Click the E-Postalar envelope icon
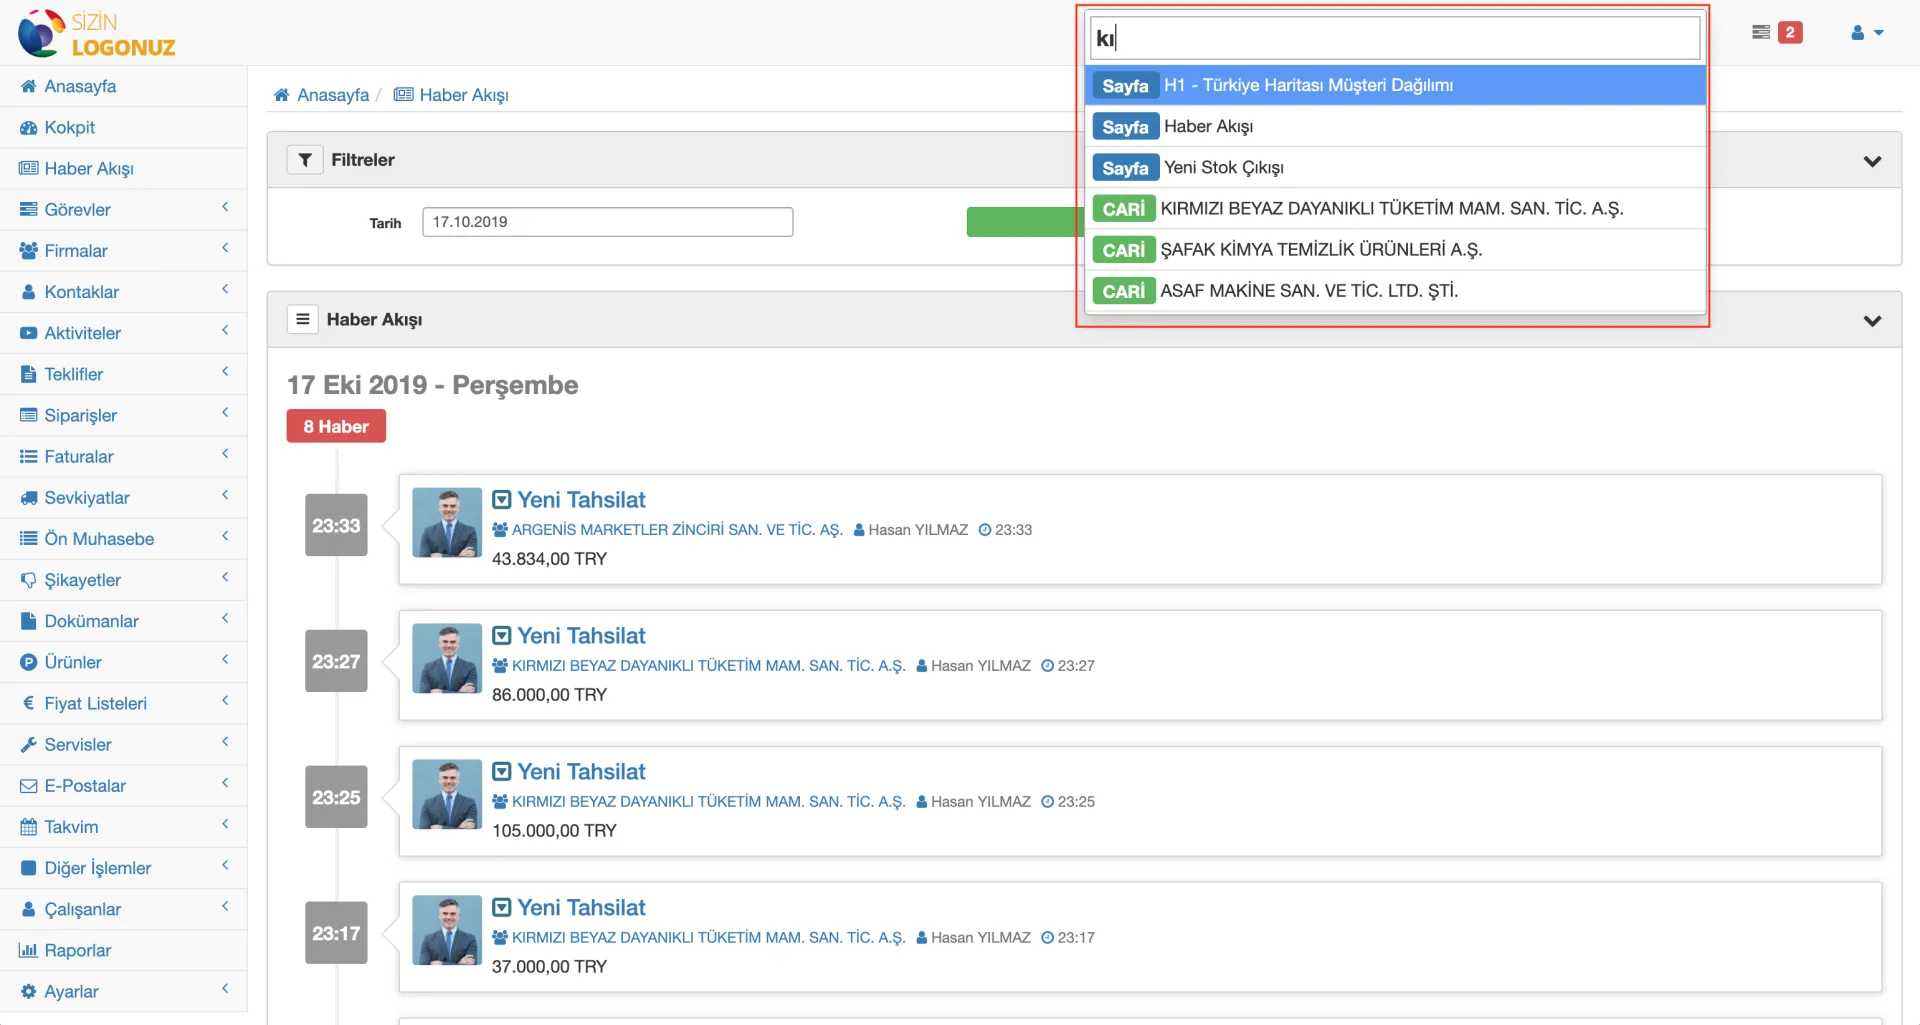1920x1025 pixels. (x=28, y=786)
